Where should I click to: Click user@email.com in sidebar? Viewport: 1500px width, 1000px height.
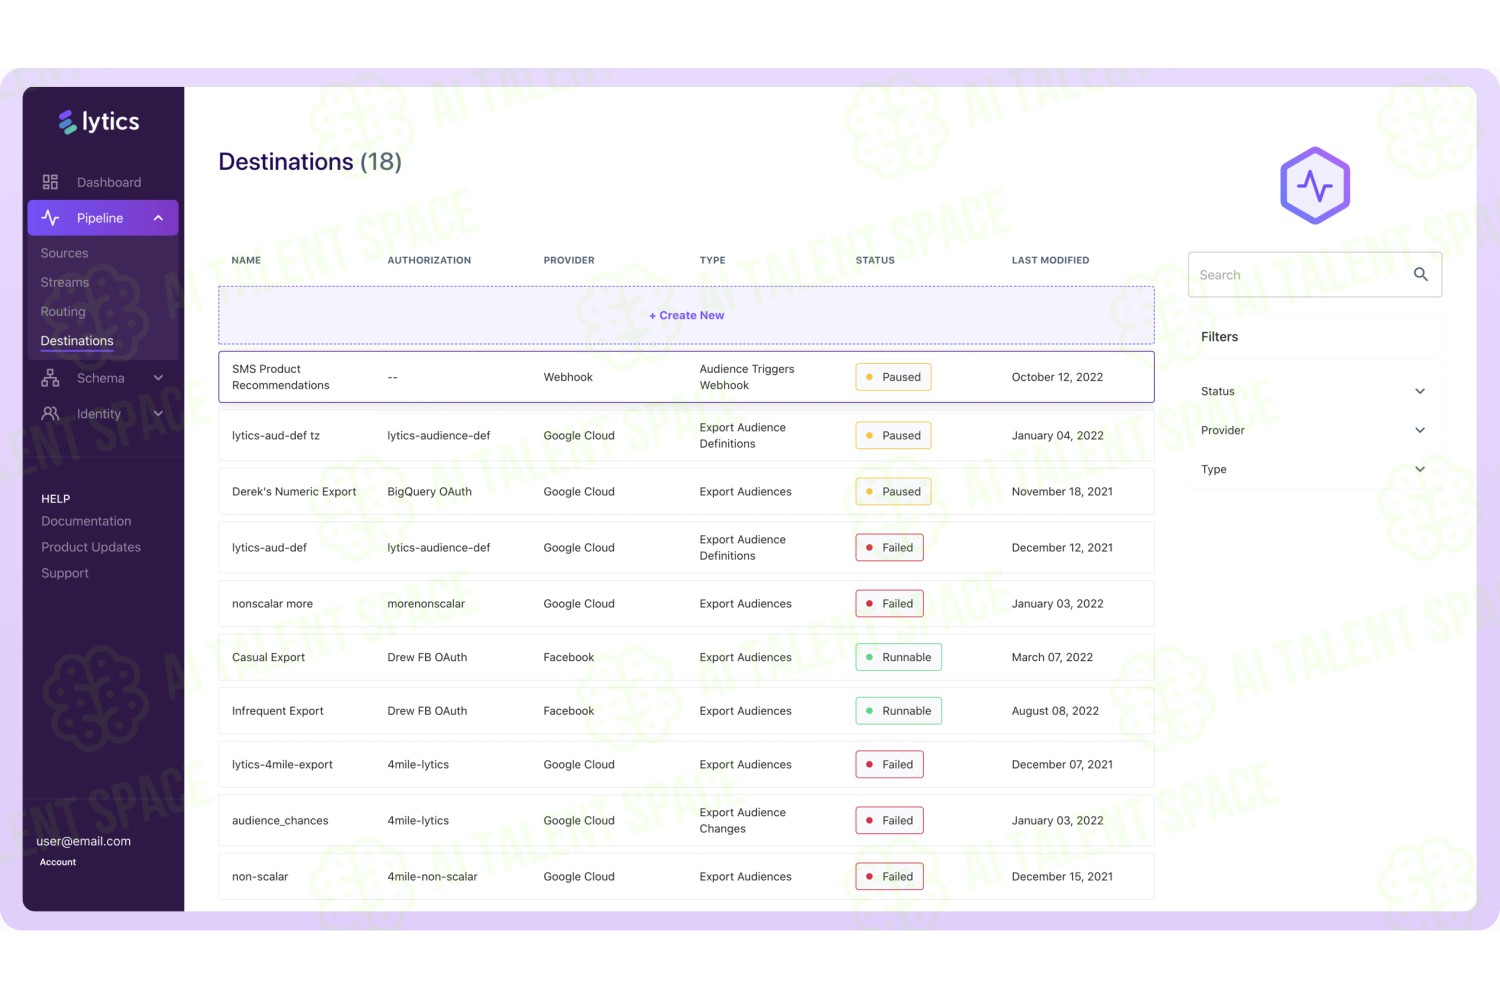tap(84, 841)
